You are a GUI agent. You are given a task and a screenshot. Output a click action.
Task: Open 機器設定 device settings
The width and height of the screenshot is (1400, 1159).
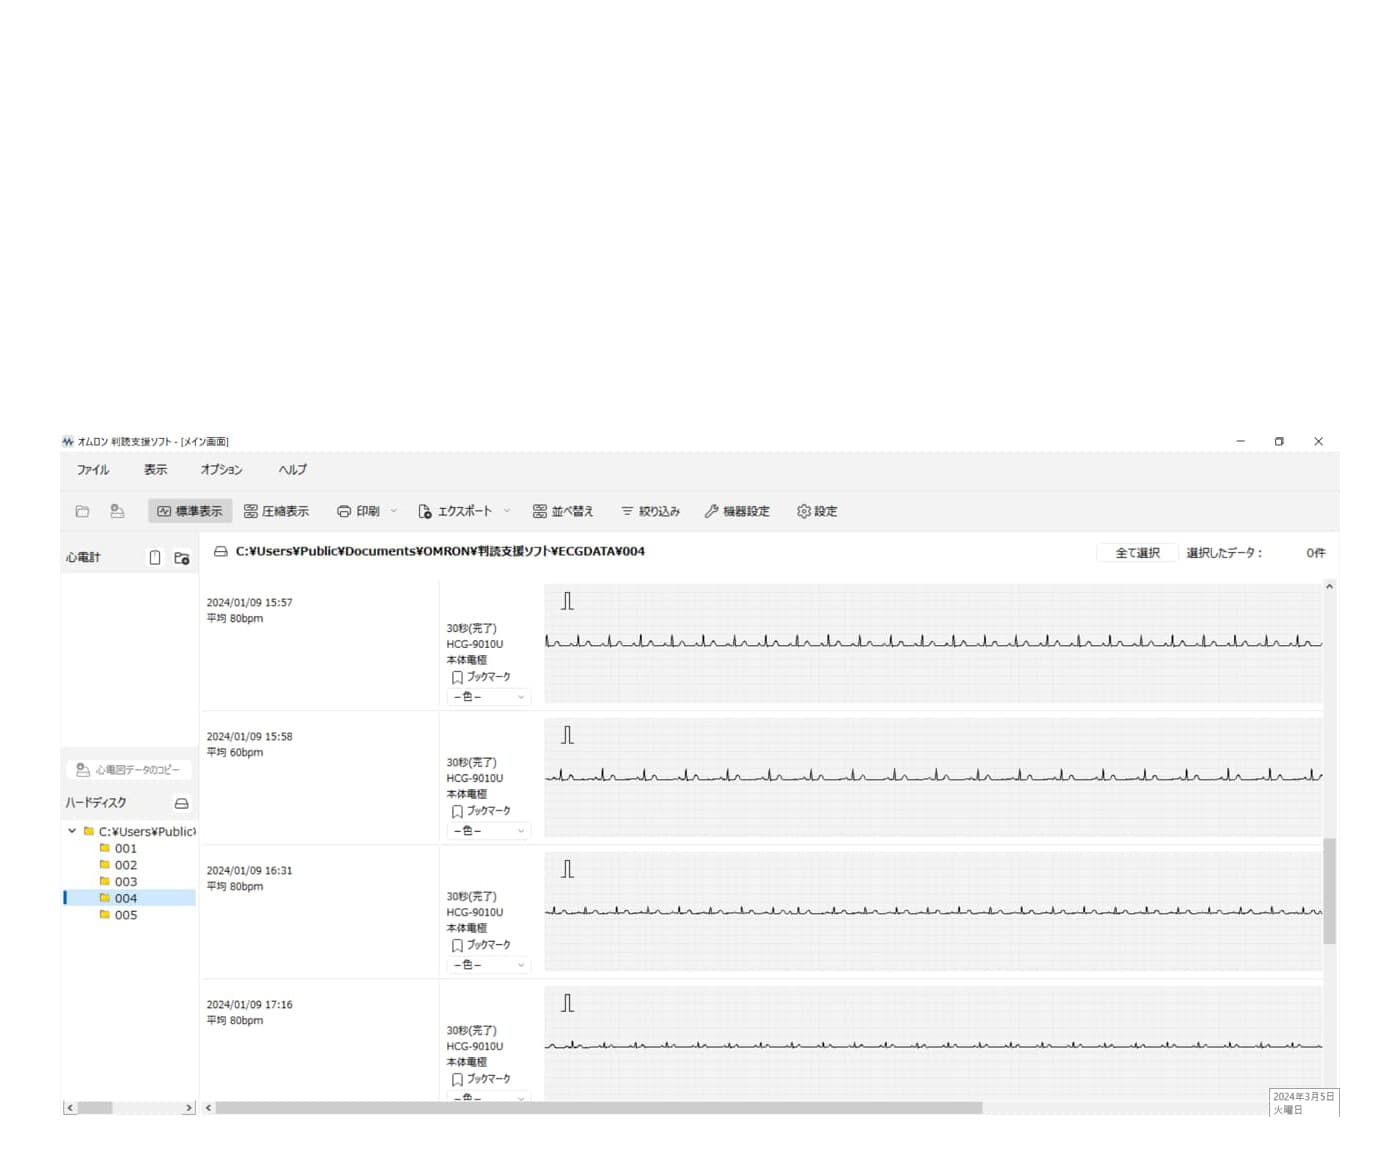737,511
